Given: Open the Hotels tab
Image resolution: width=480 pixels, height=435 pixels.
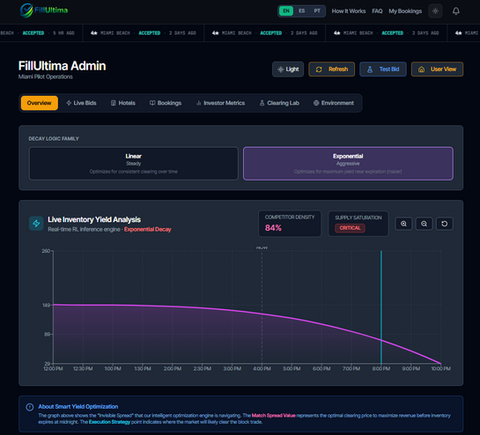Looking at the screenshot, I should [123, 103].
